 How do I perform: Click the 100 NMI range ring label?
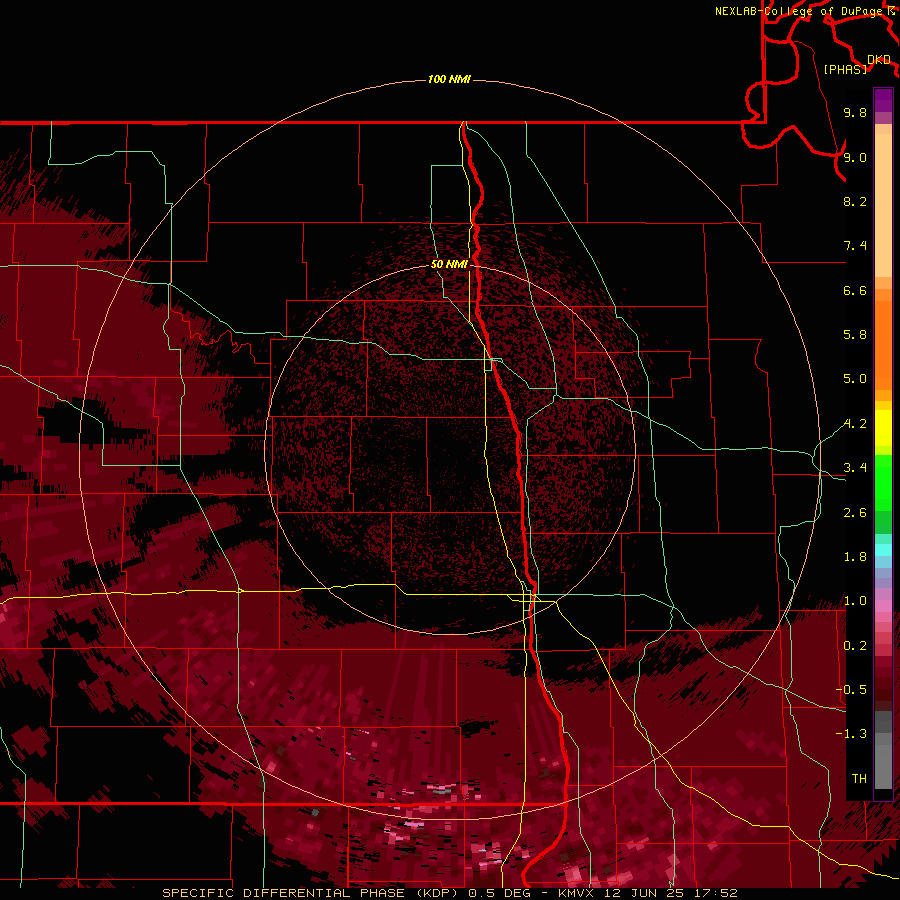449,79
